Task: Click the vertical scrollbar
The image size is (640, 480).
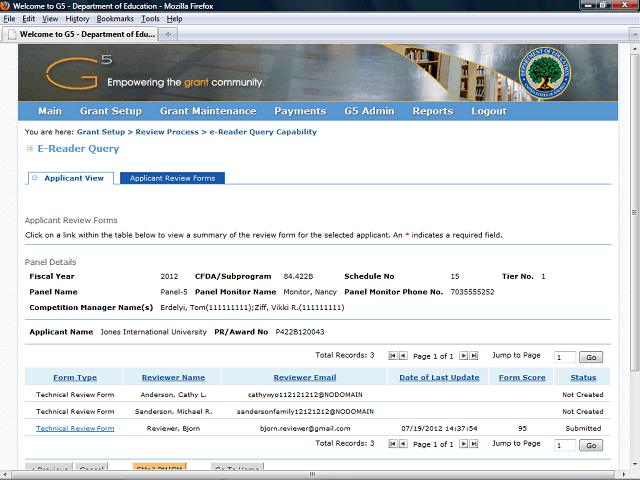Action: (634, 212)
